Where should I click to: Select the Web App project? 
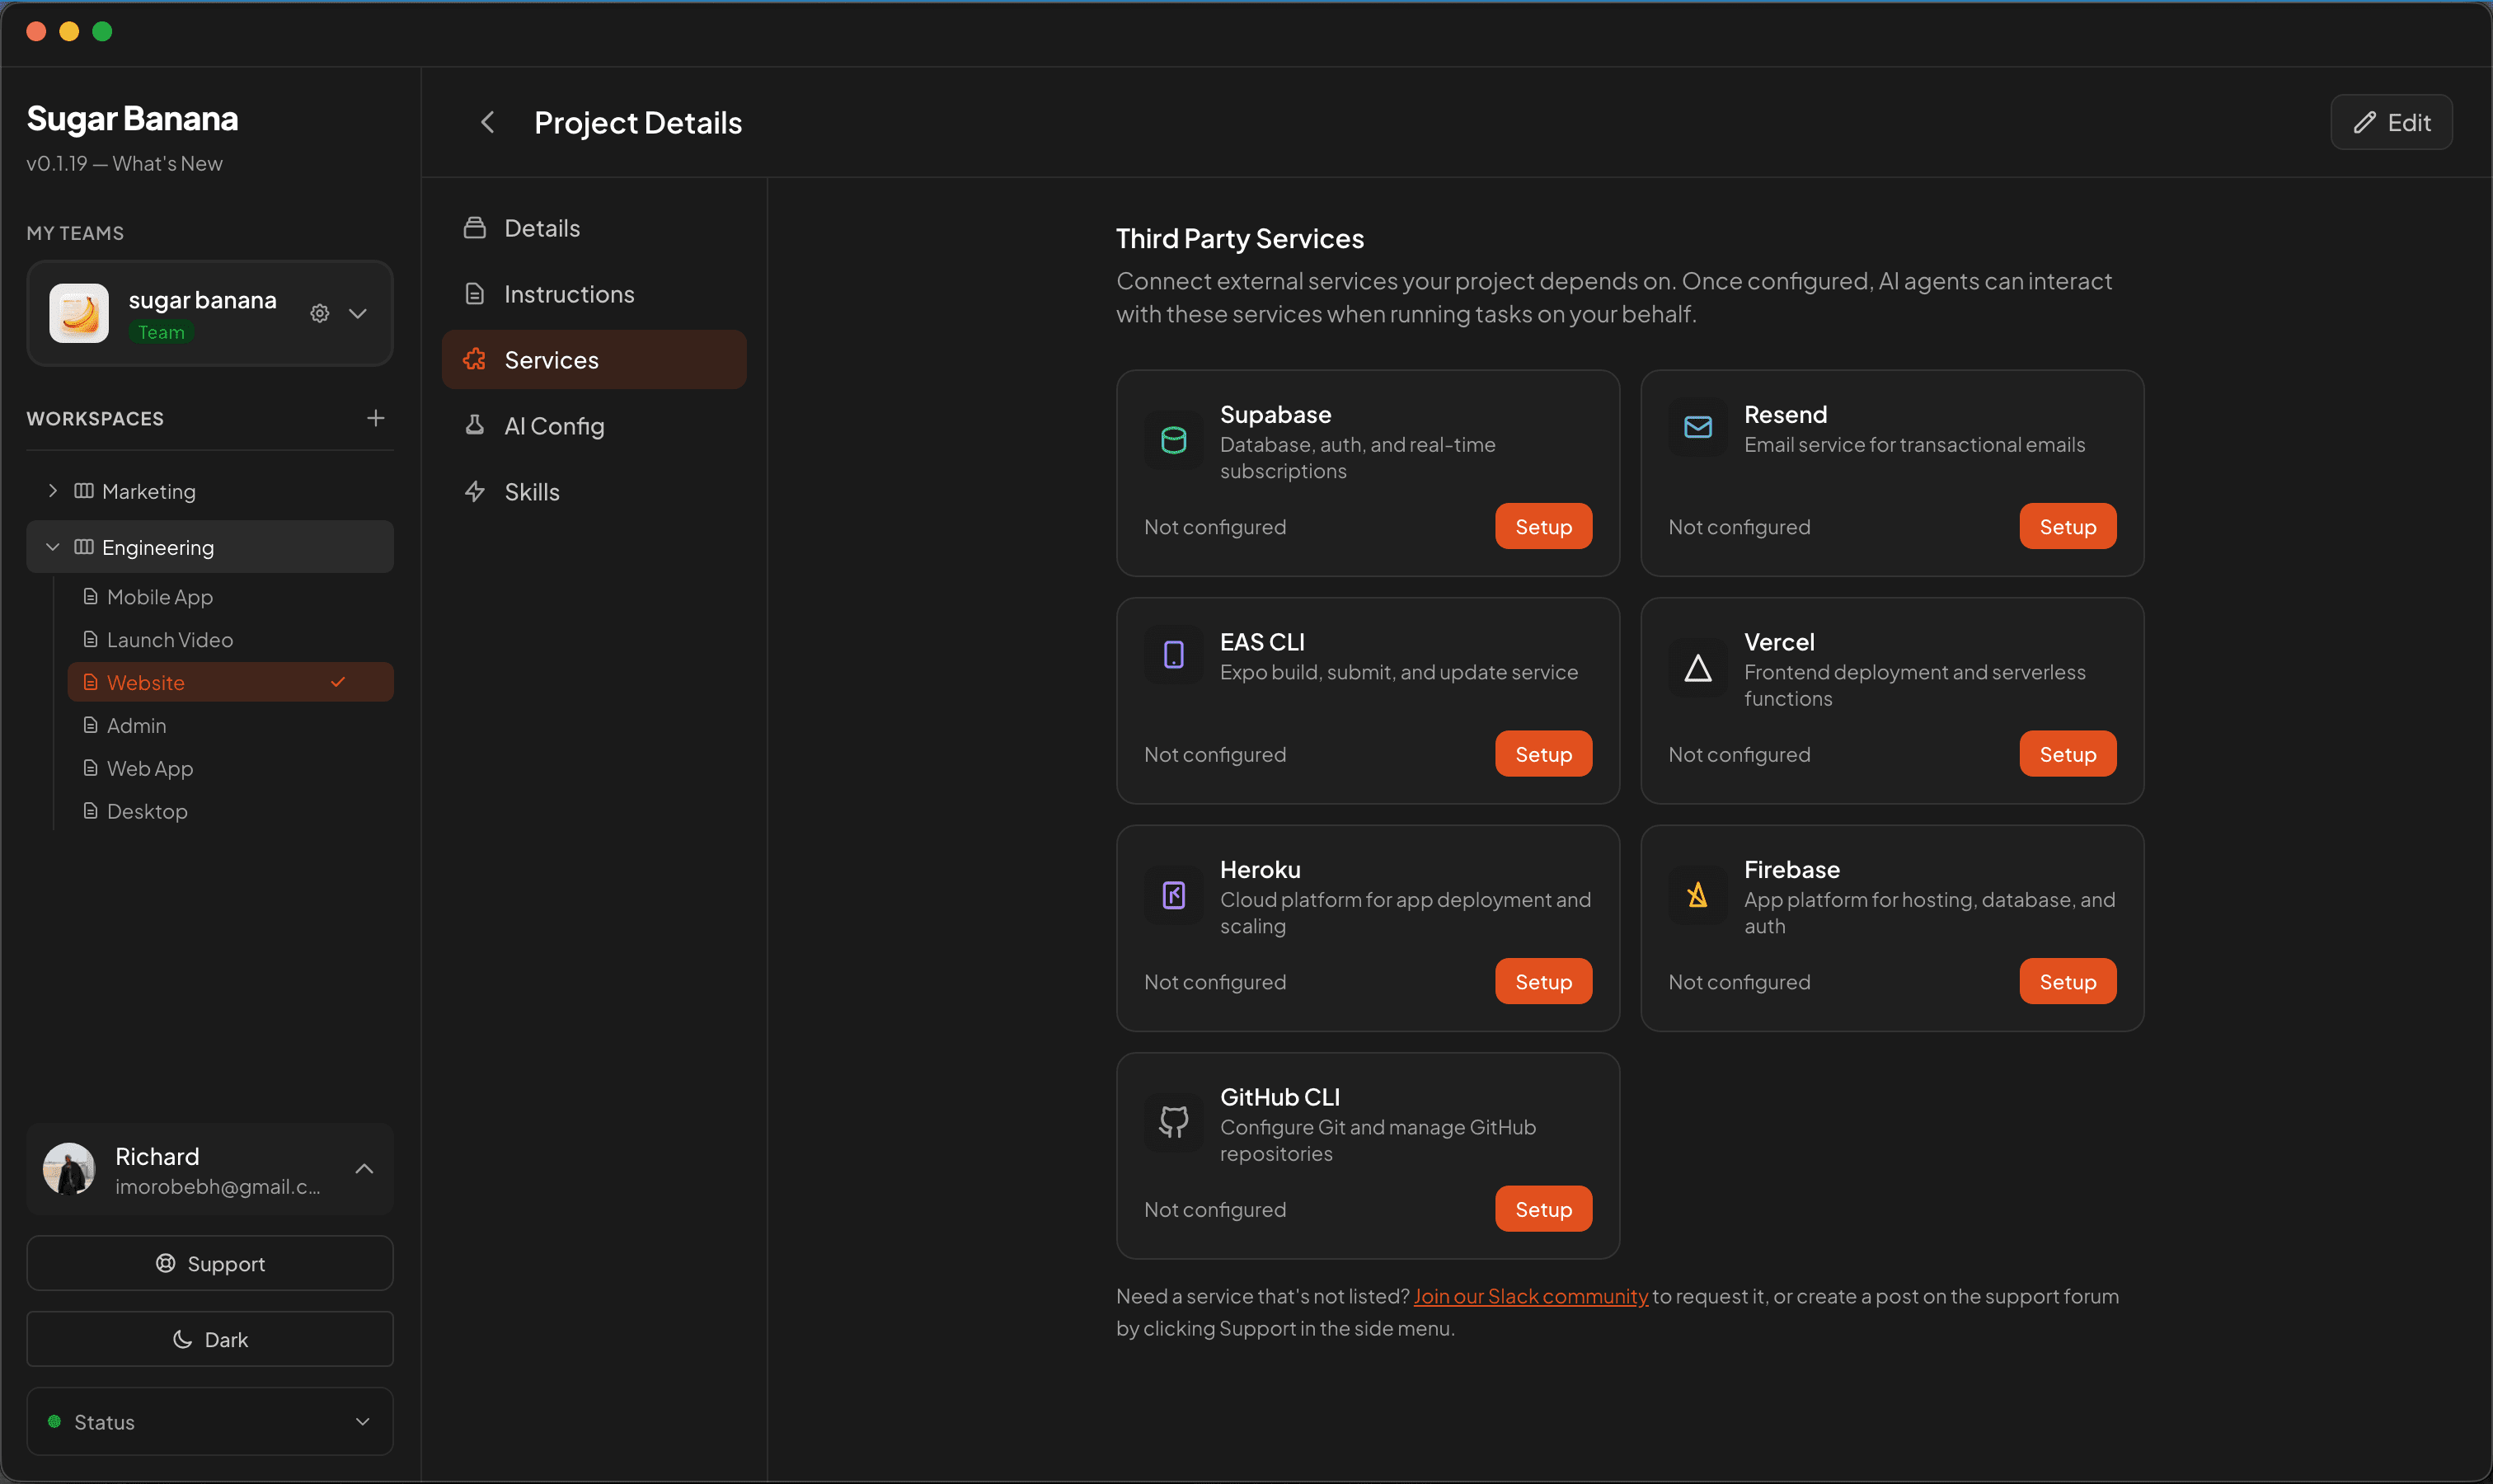(230, 768)
